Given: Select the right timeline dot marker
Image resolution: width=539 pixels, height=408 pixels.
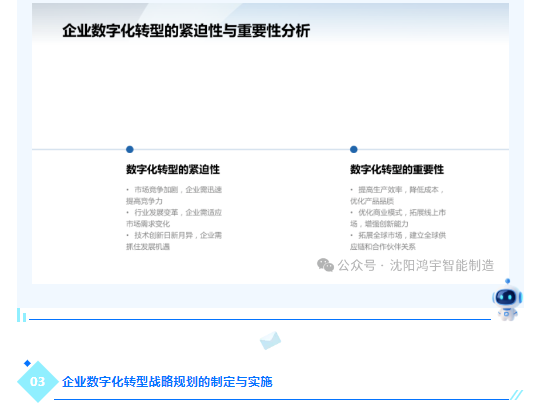Looking at the screenshot, I should [x=354, y=149].
